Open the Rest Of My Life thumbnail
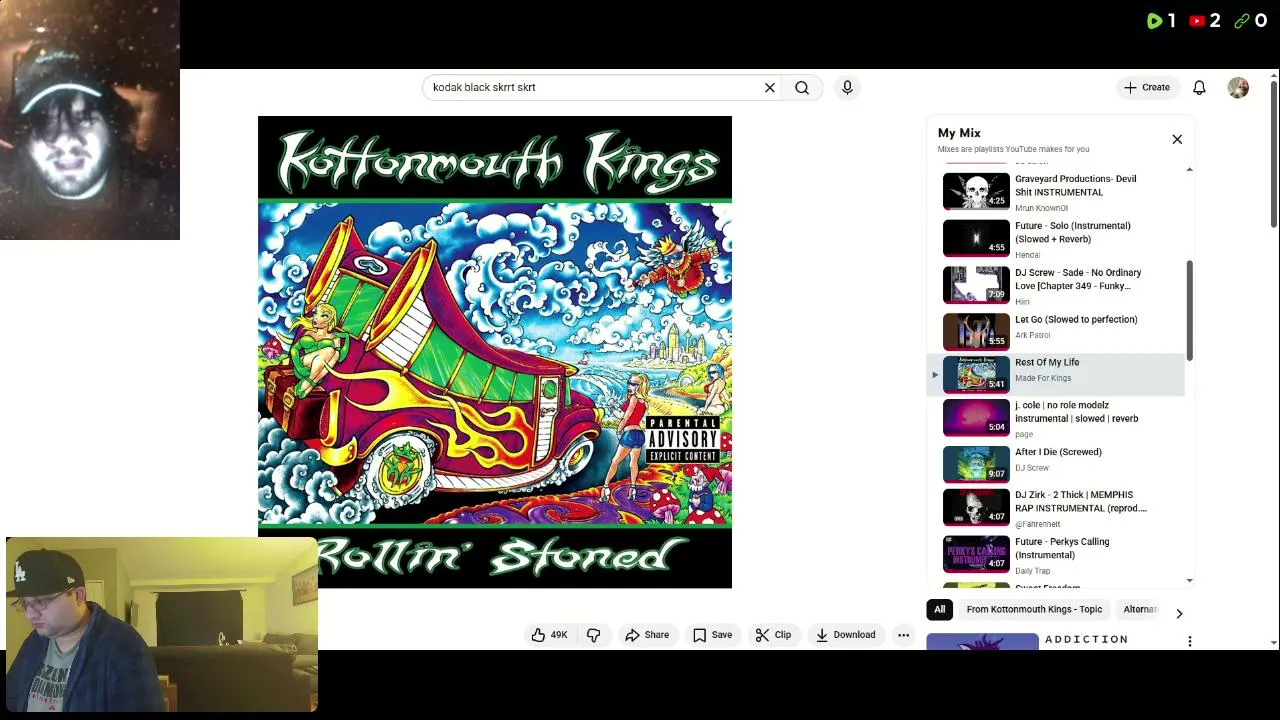The width and height of the screenshot is (1280, 720). 976,374
